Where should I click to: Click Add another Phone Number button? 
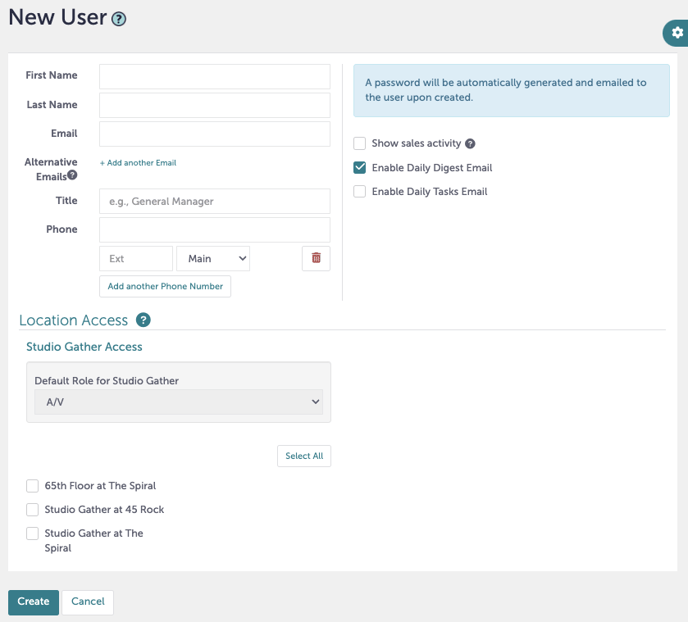tap(165, 286)
